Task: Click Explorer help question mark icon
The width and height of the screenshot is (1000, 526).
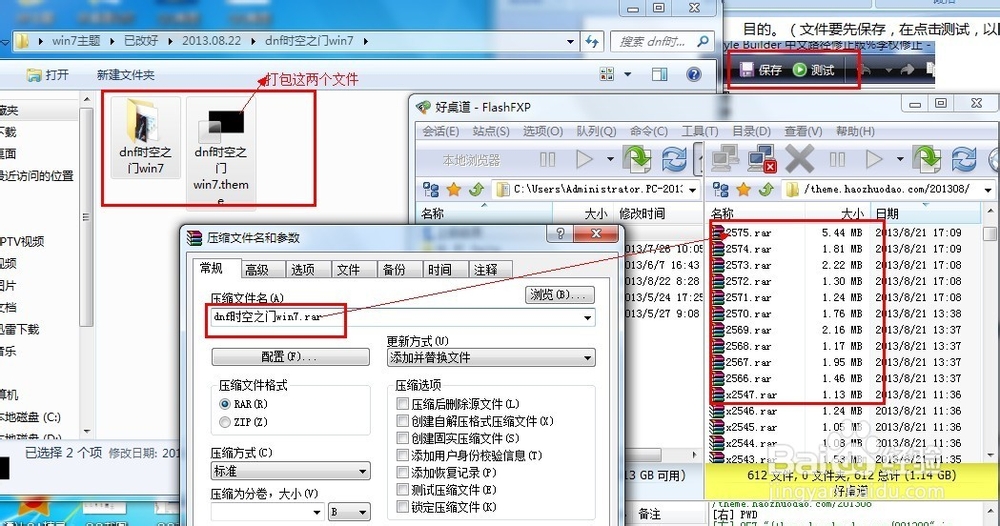Action: (693, 75)
